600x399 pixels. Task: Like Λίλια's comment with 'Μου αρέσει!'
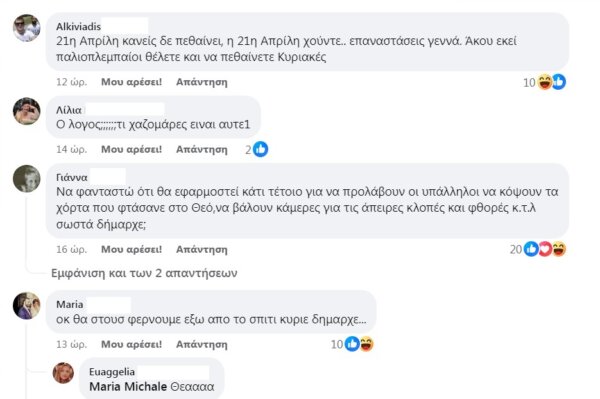(132, 149)
